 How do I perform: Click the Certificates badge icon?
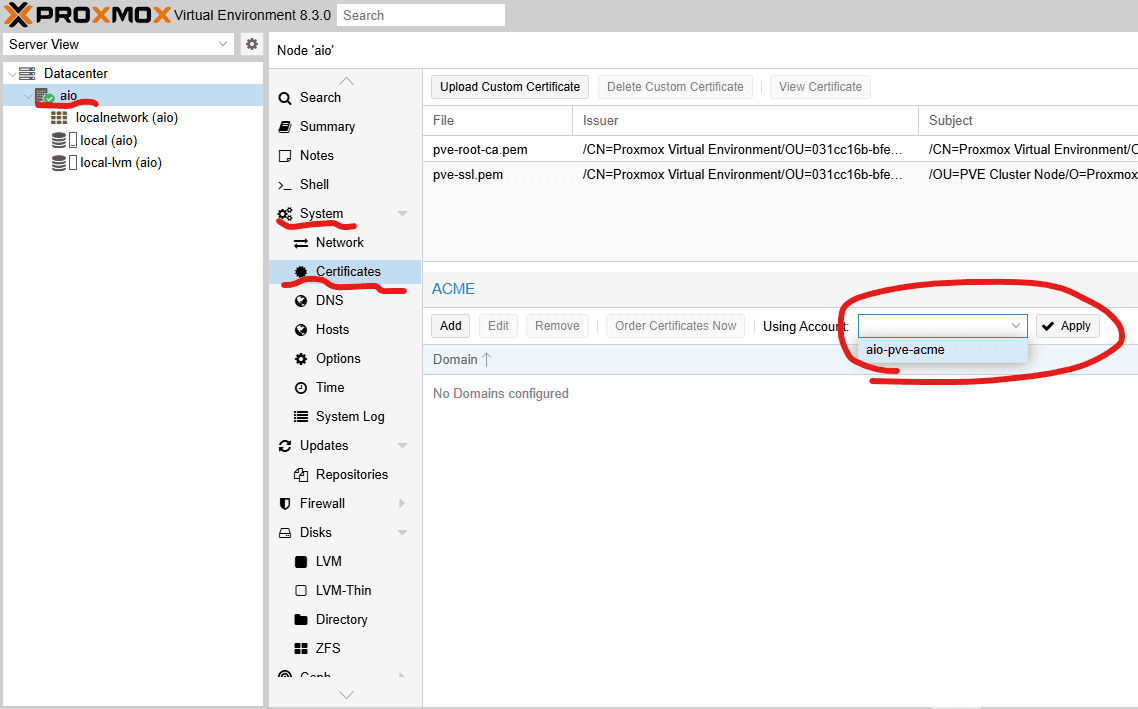coord(300,272)
